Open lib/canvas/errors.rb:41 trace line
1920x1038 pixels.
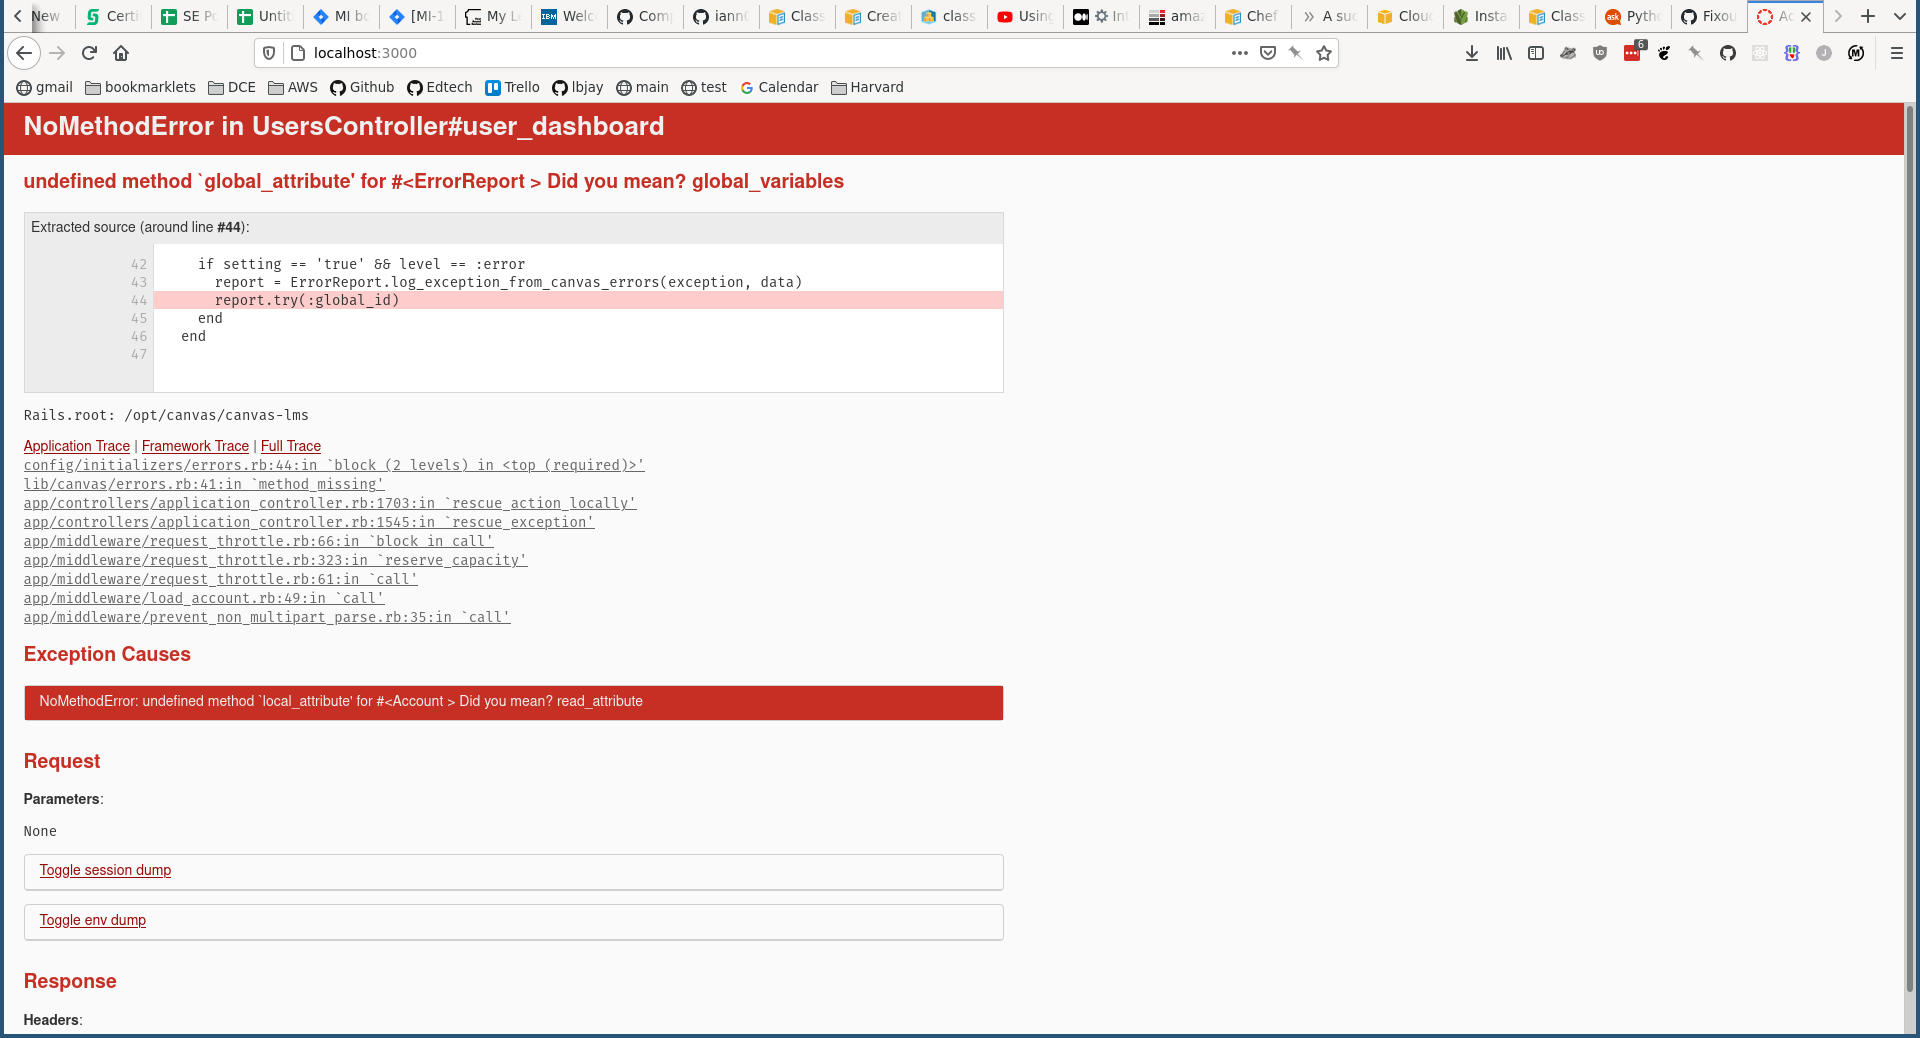(x=204, y=484)
